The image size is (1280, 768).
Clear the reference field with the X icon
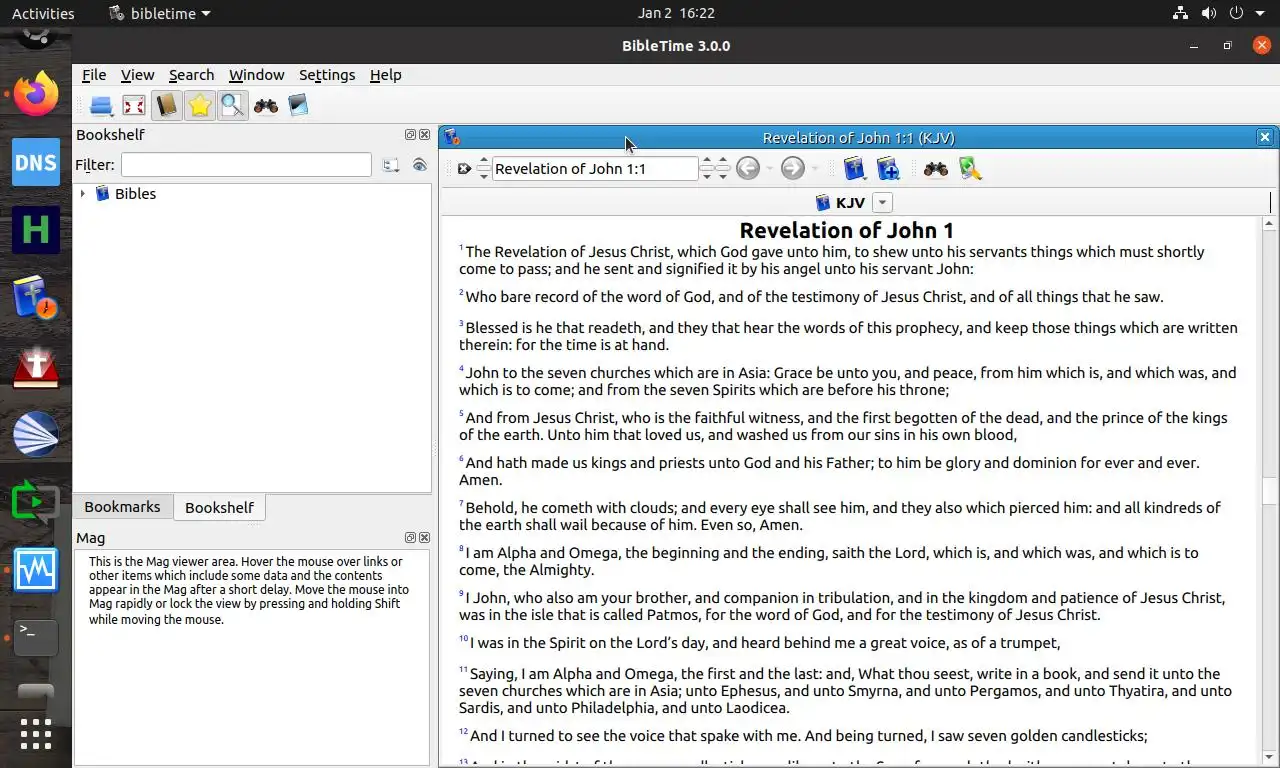click(464, 169)
